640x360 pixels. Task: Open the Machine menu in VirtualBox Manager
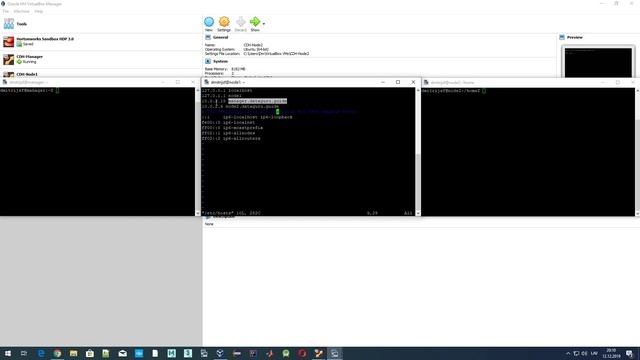(x=21, y=11)
